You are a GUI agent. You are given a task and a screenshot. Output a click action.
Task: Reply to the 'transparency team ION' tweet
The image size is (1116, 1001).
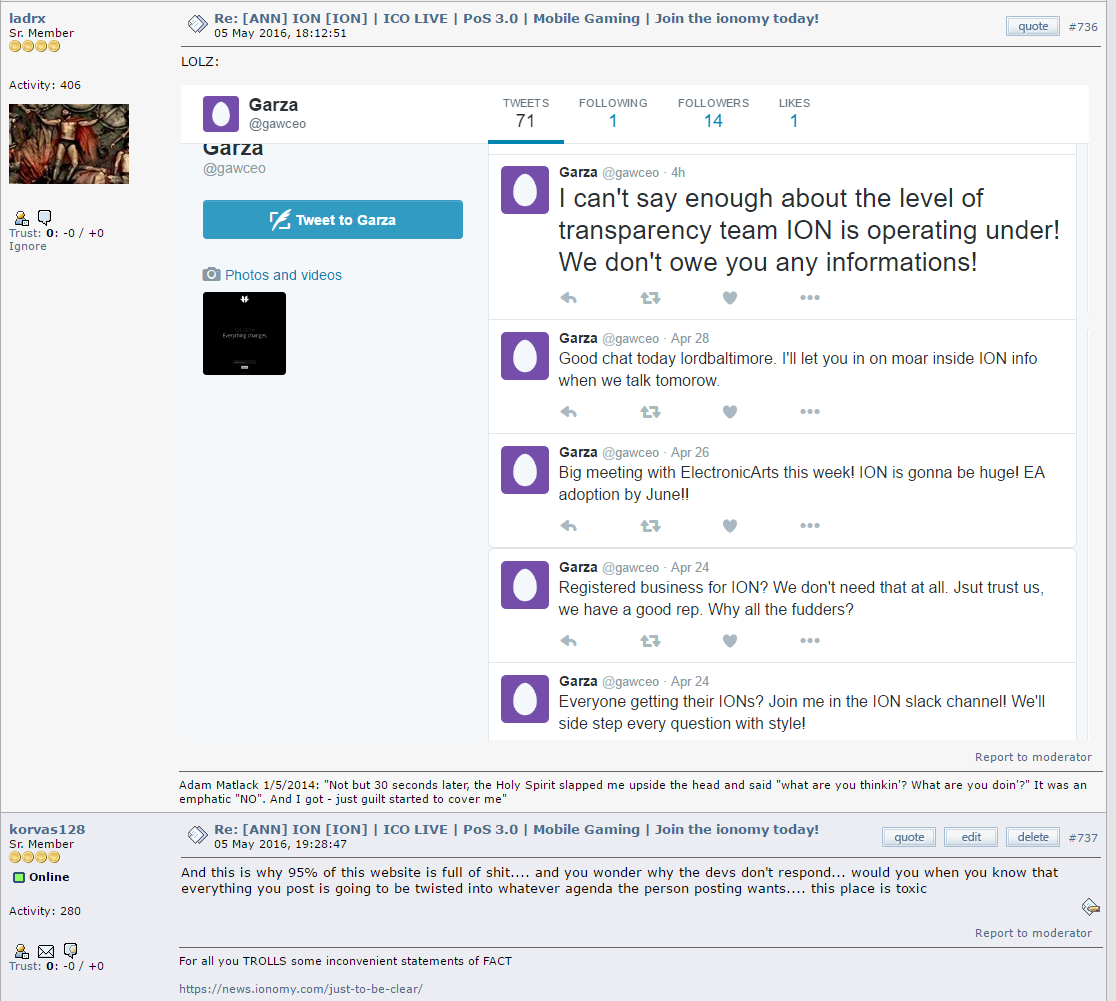click(568, 298)
